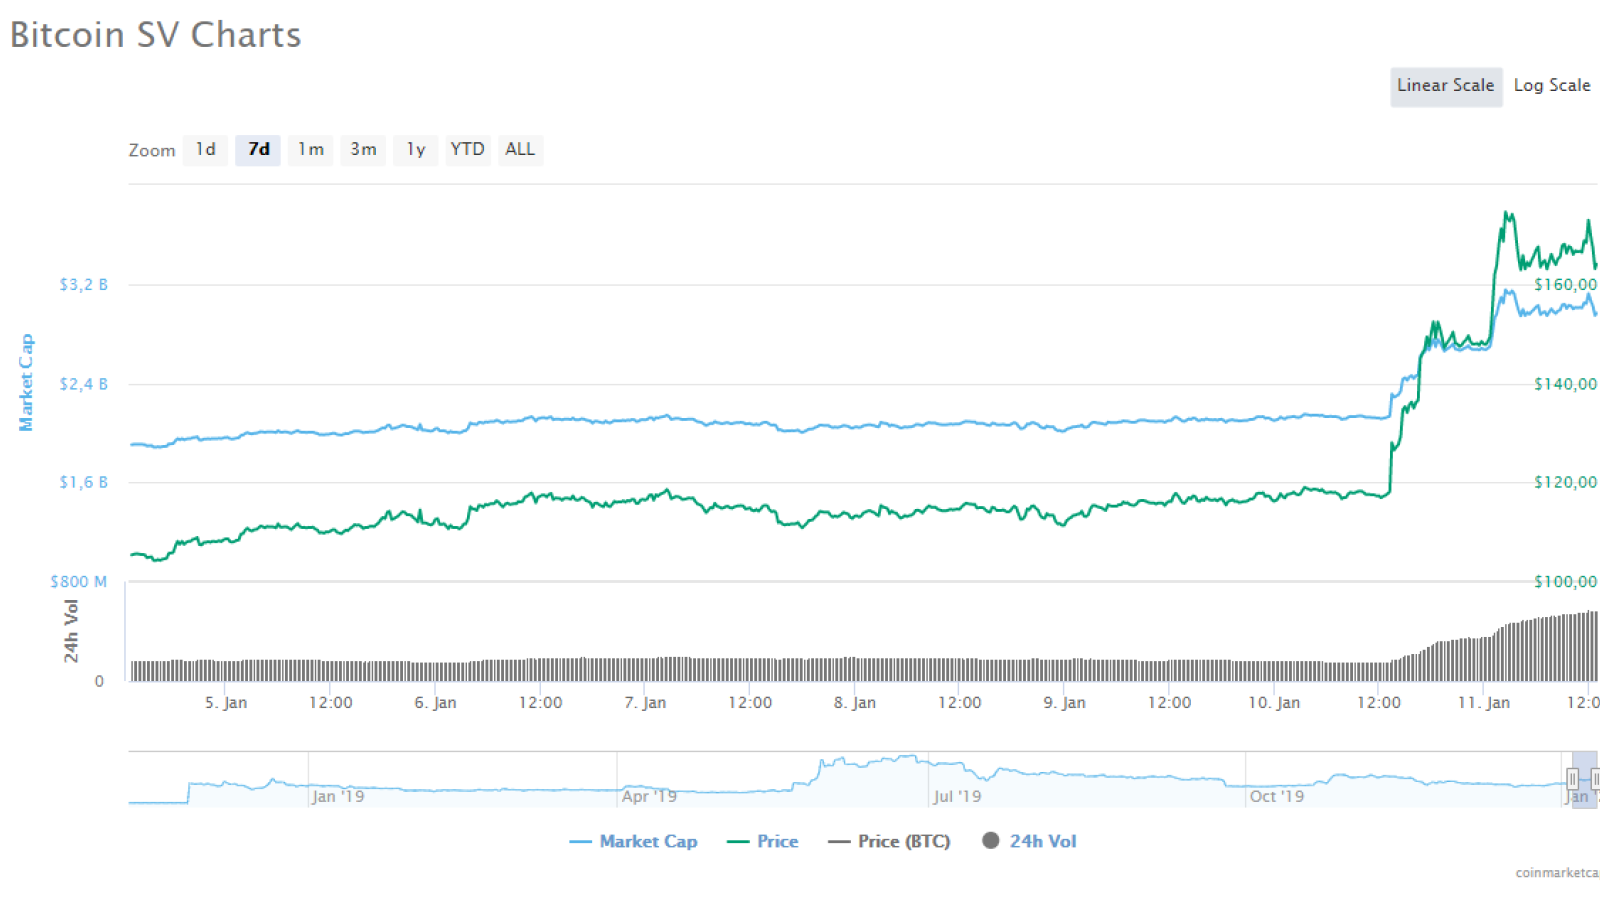Toggle the Price series in legend
Screen dimensions: 1600x900
[x=763, y=842]
